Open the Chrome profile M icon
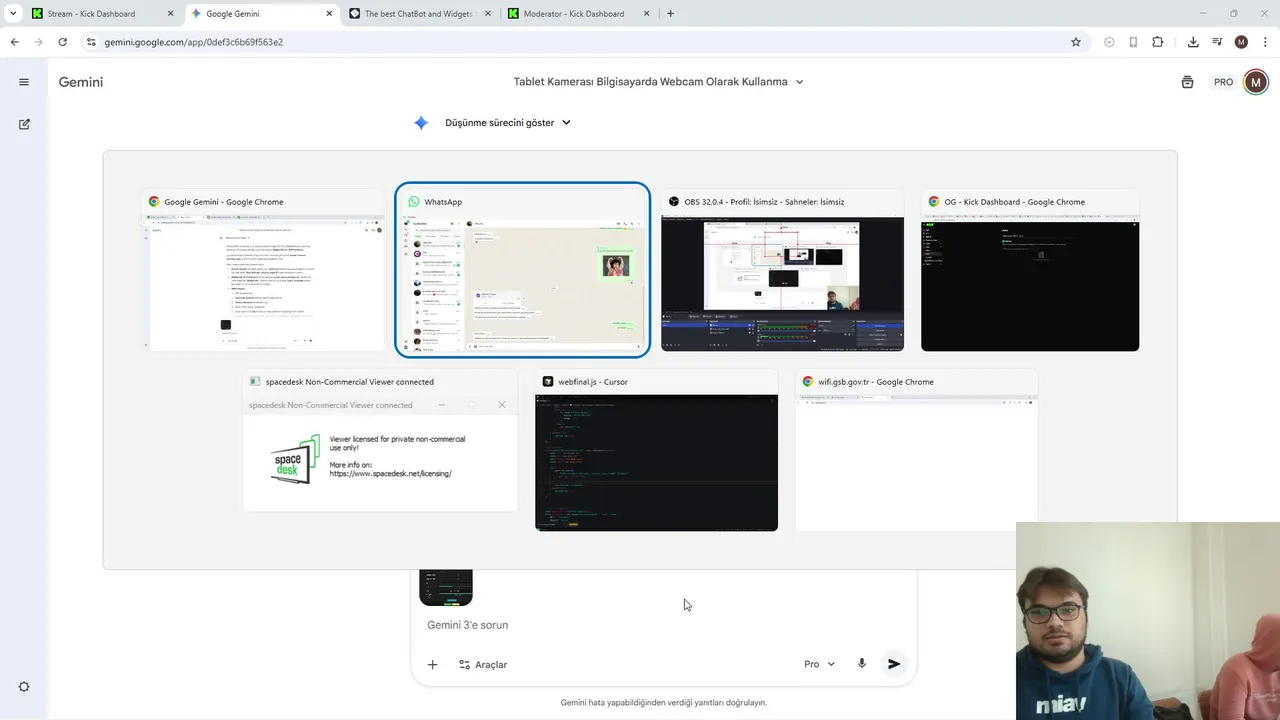The width and height of the screenshot is (1280, 720). click(1241, 42)
